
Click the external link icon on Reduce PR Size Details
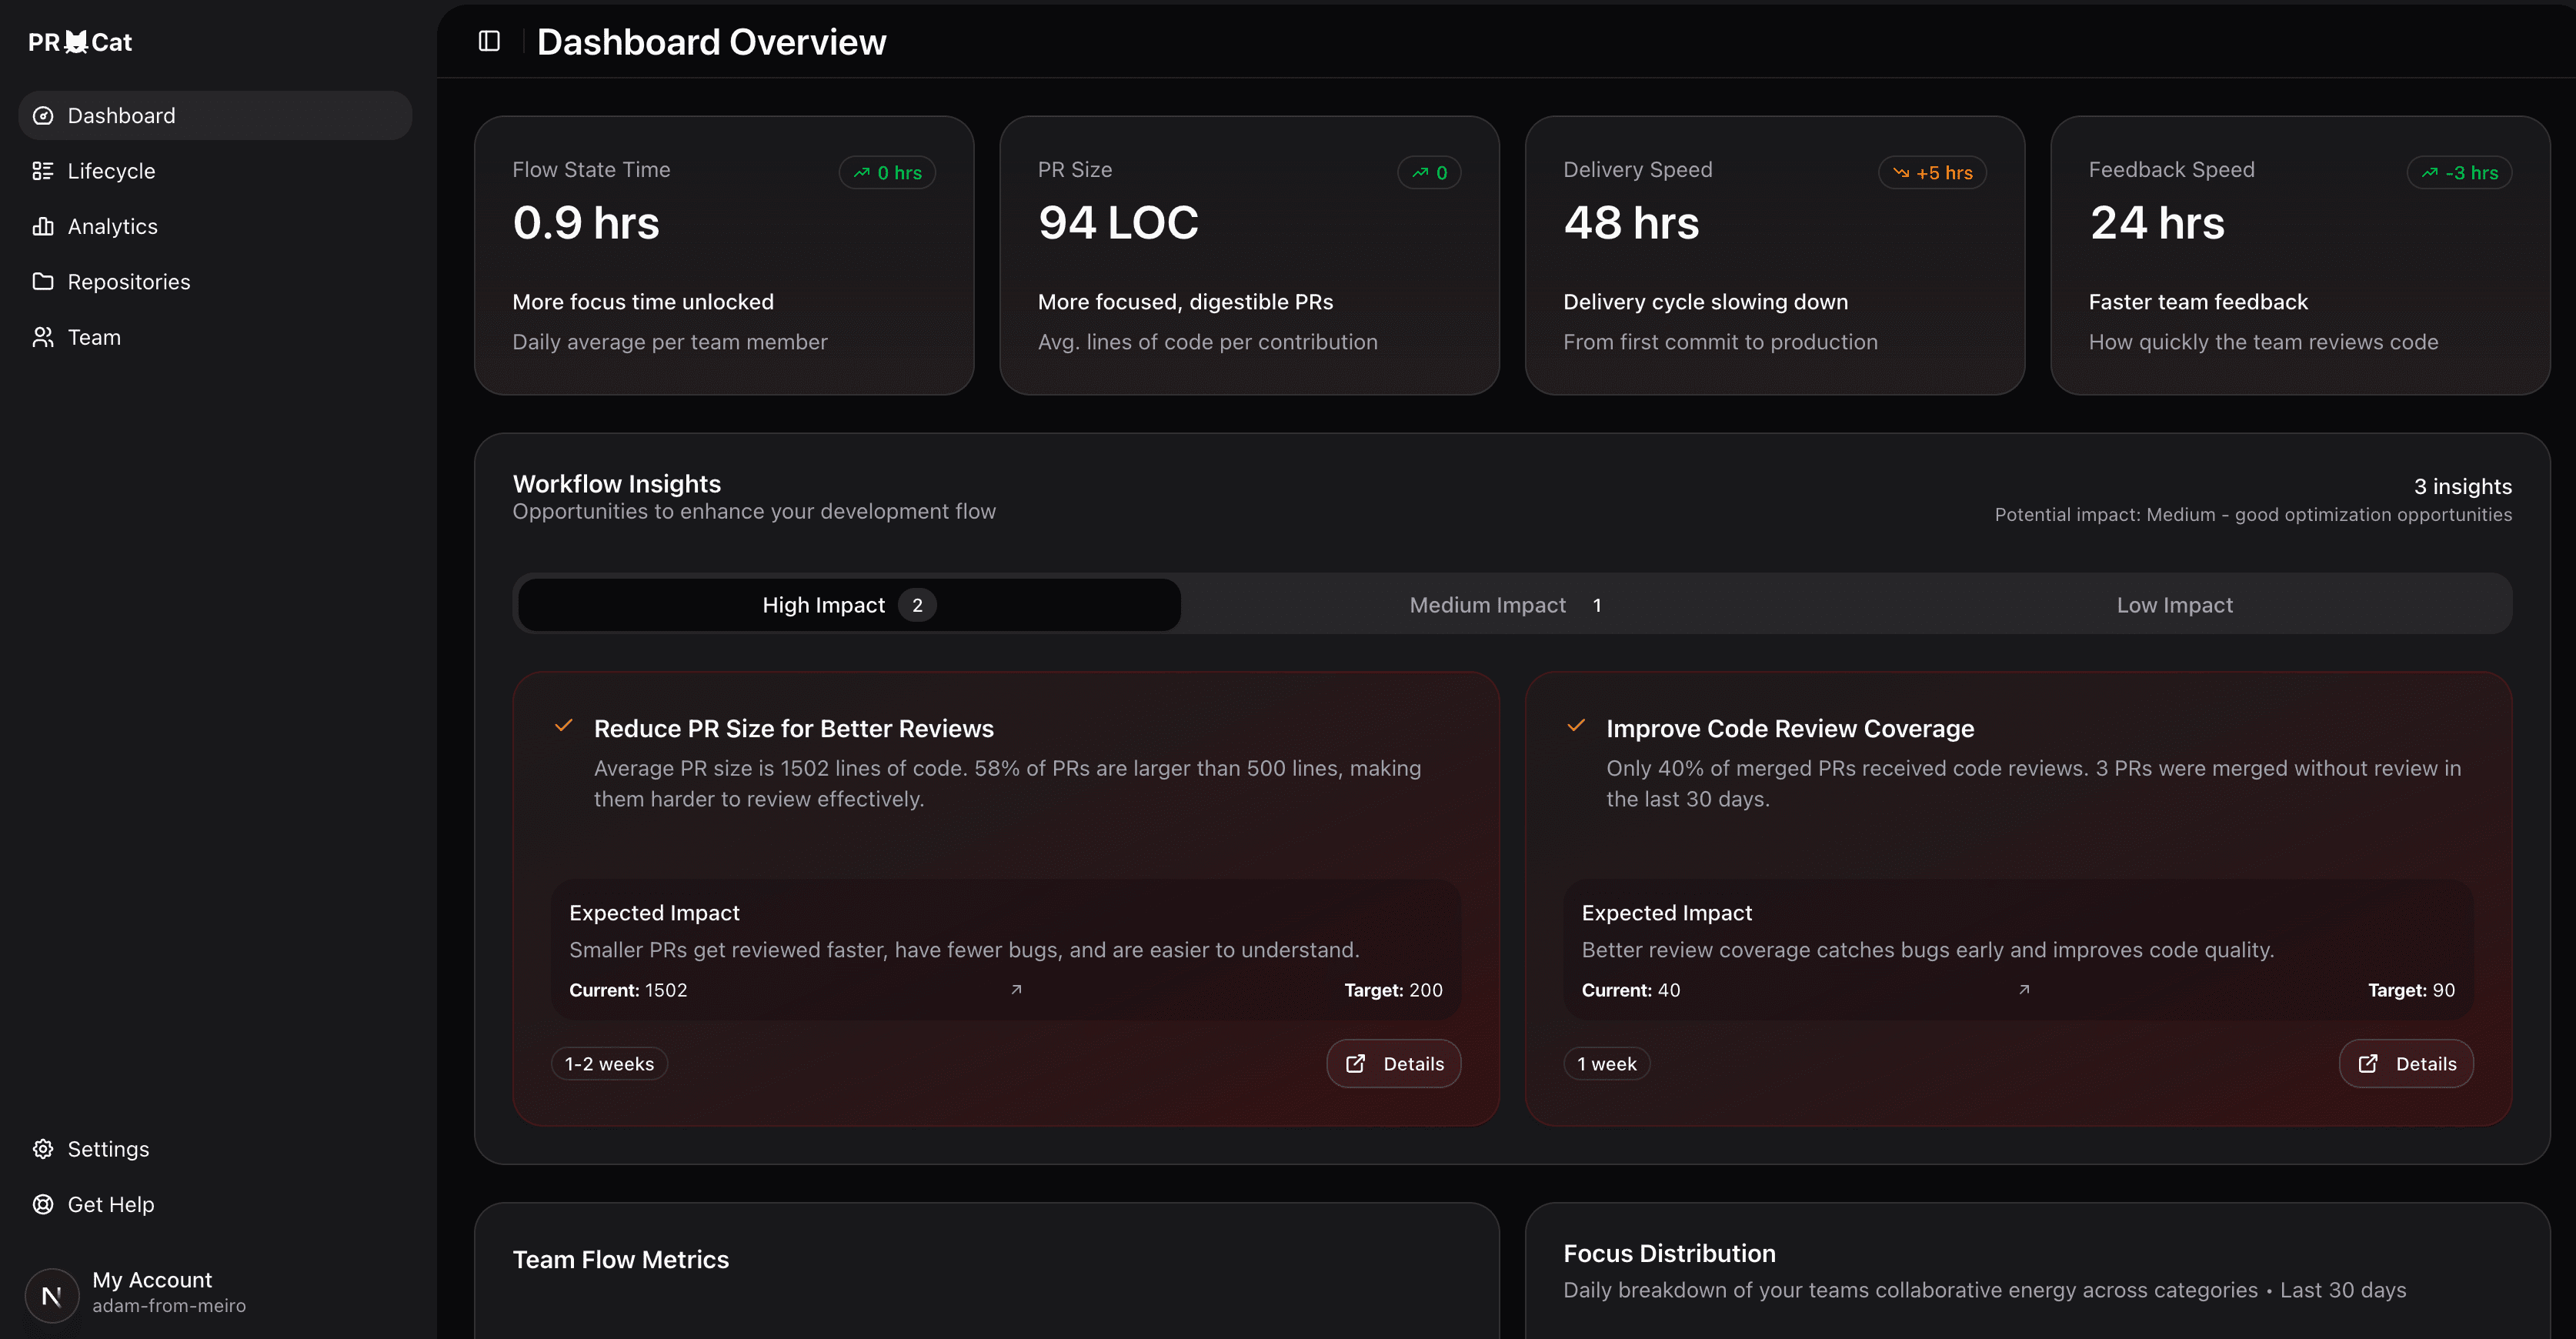(1355, 1063)
